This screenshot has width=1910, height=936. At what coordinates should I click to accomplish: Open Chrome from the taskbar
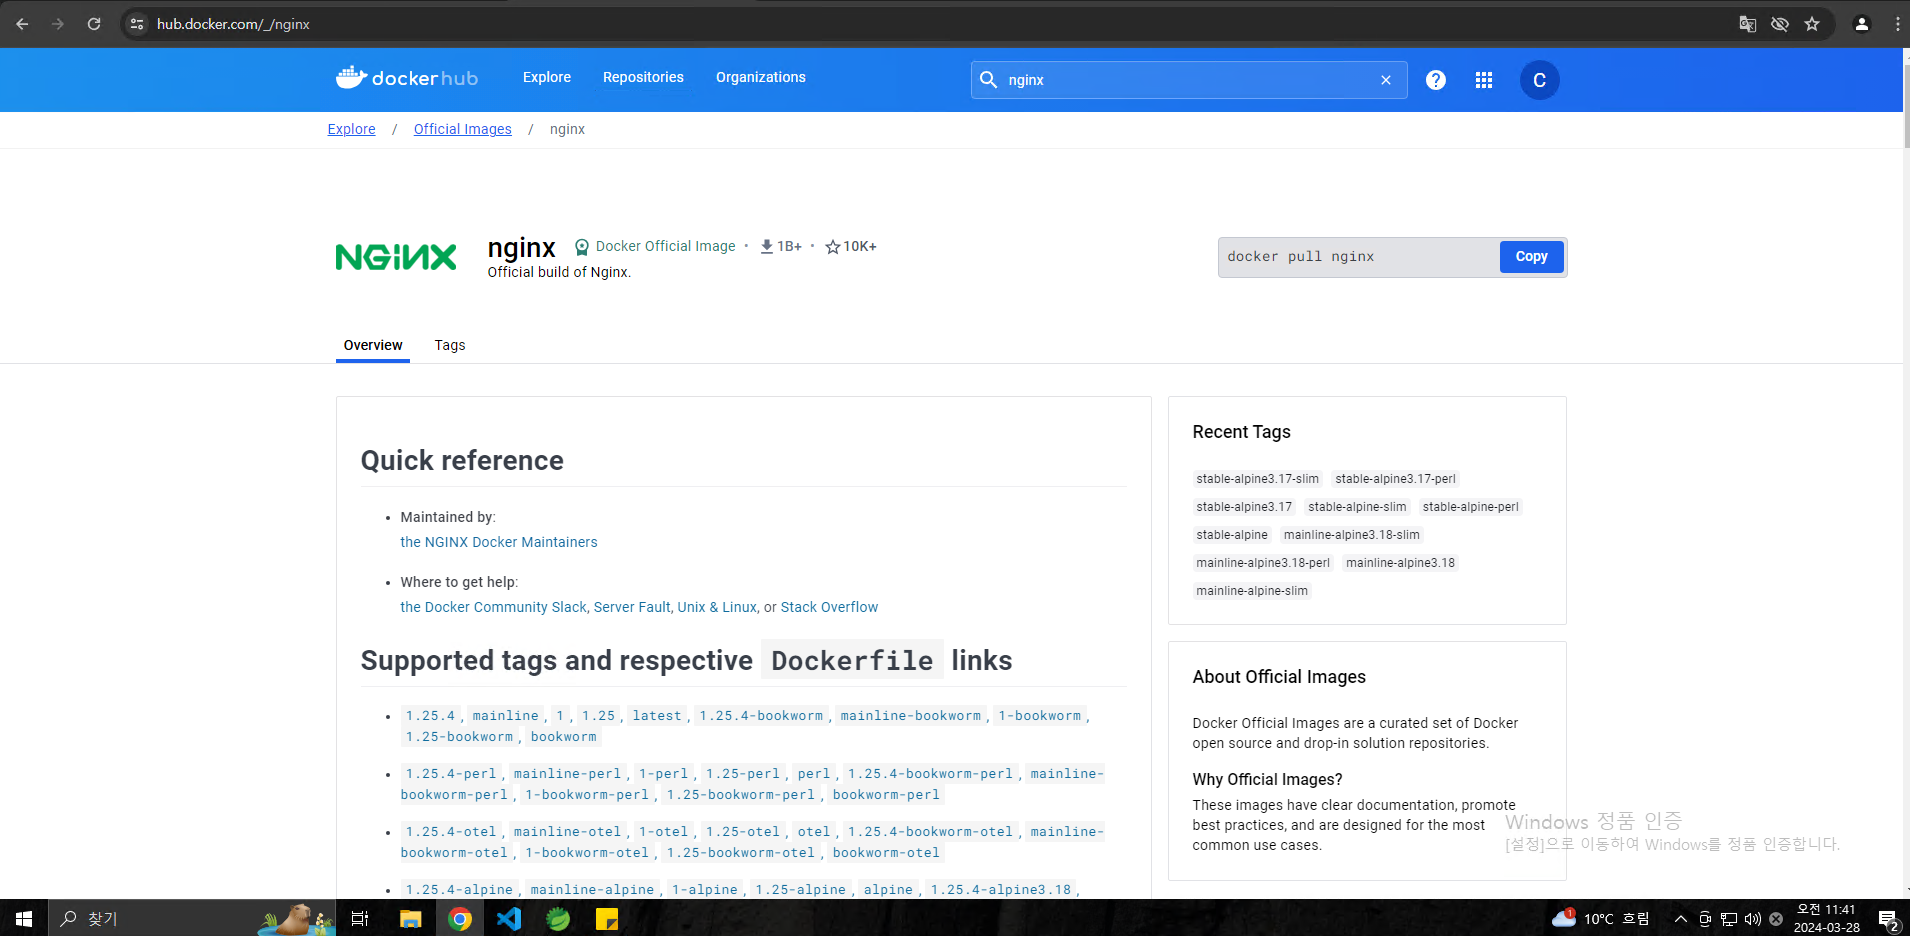click(460, 918)
